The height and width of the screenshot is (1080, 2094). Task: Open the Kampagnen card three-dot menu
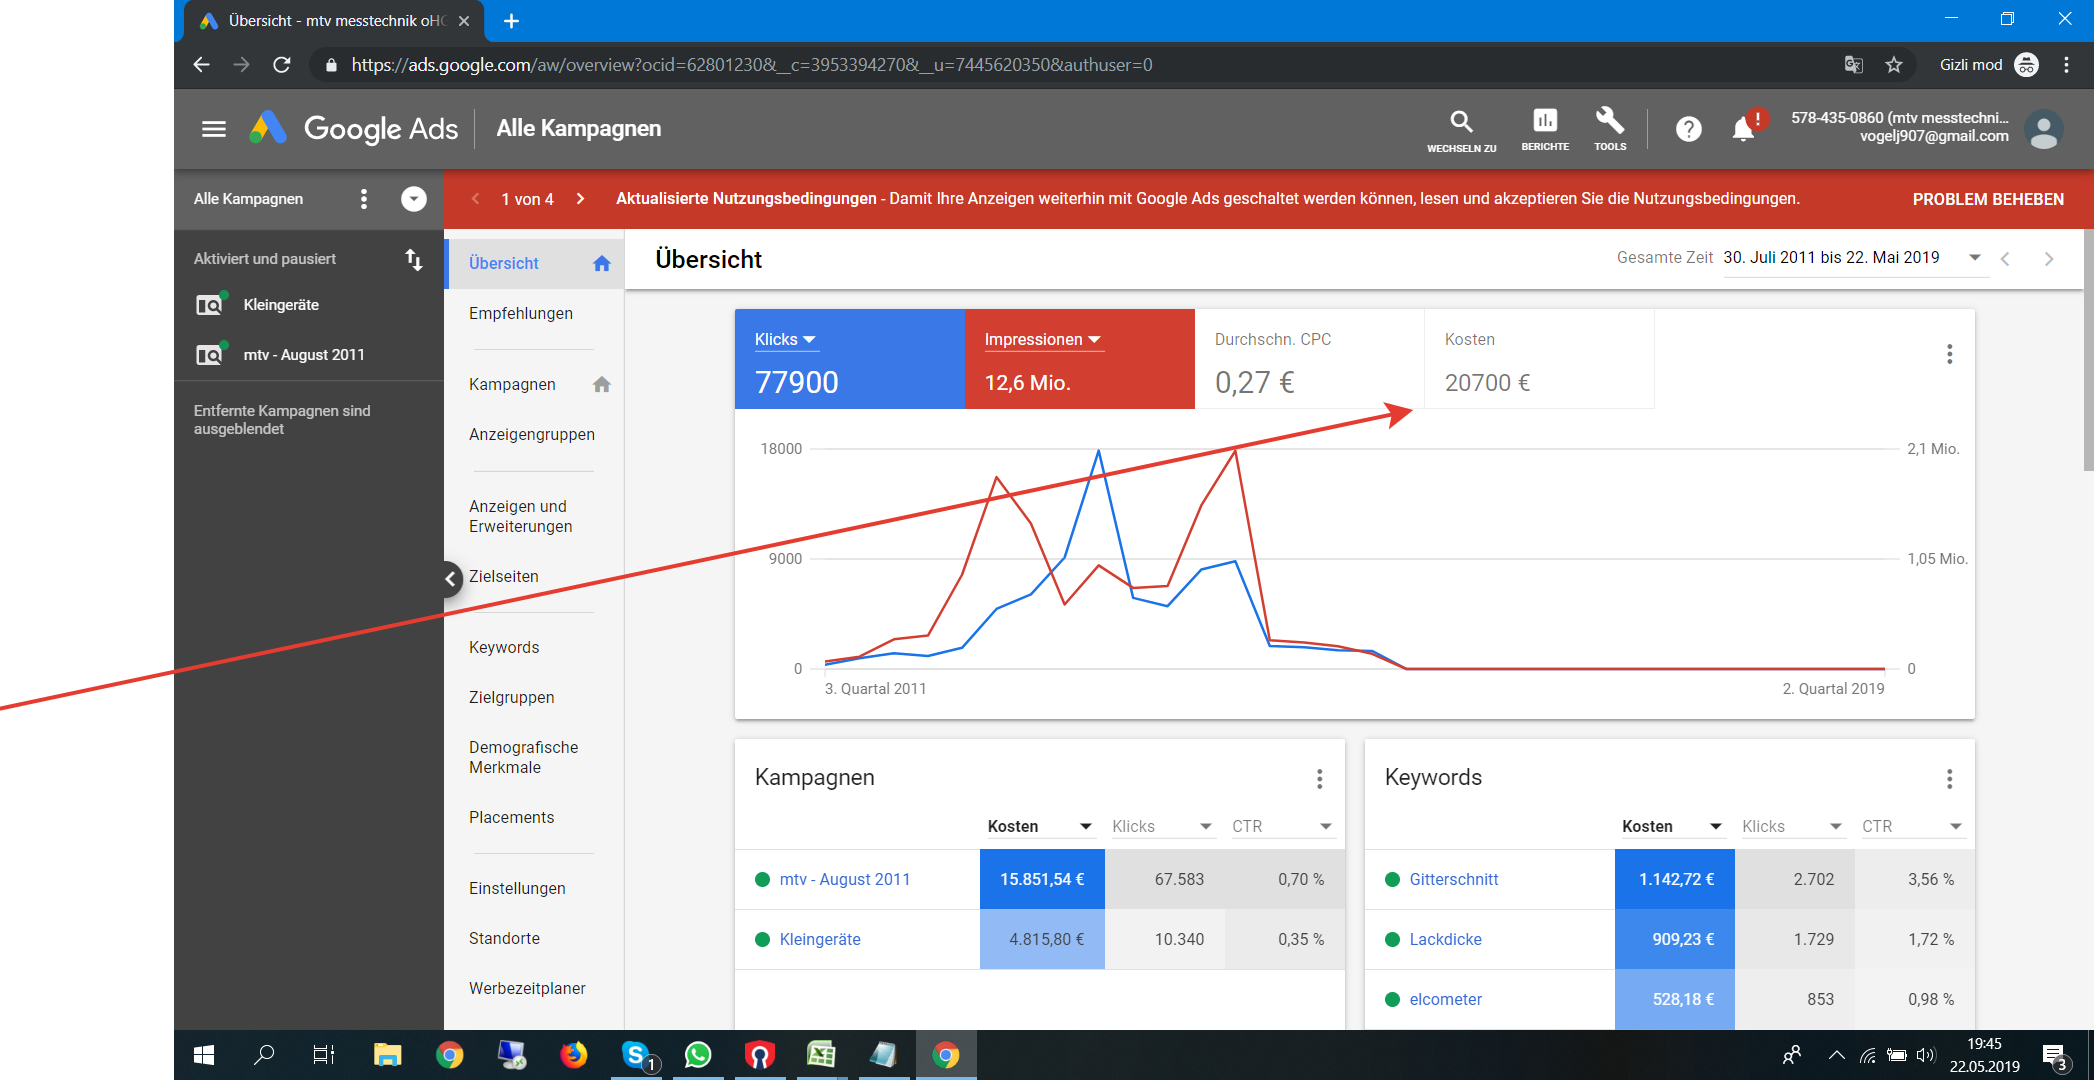pyautogui.click(x=1320, y=779)
